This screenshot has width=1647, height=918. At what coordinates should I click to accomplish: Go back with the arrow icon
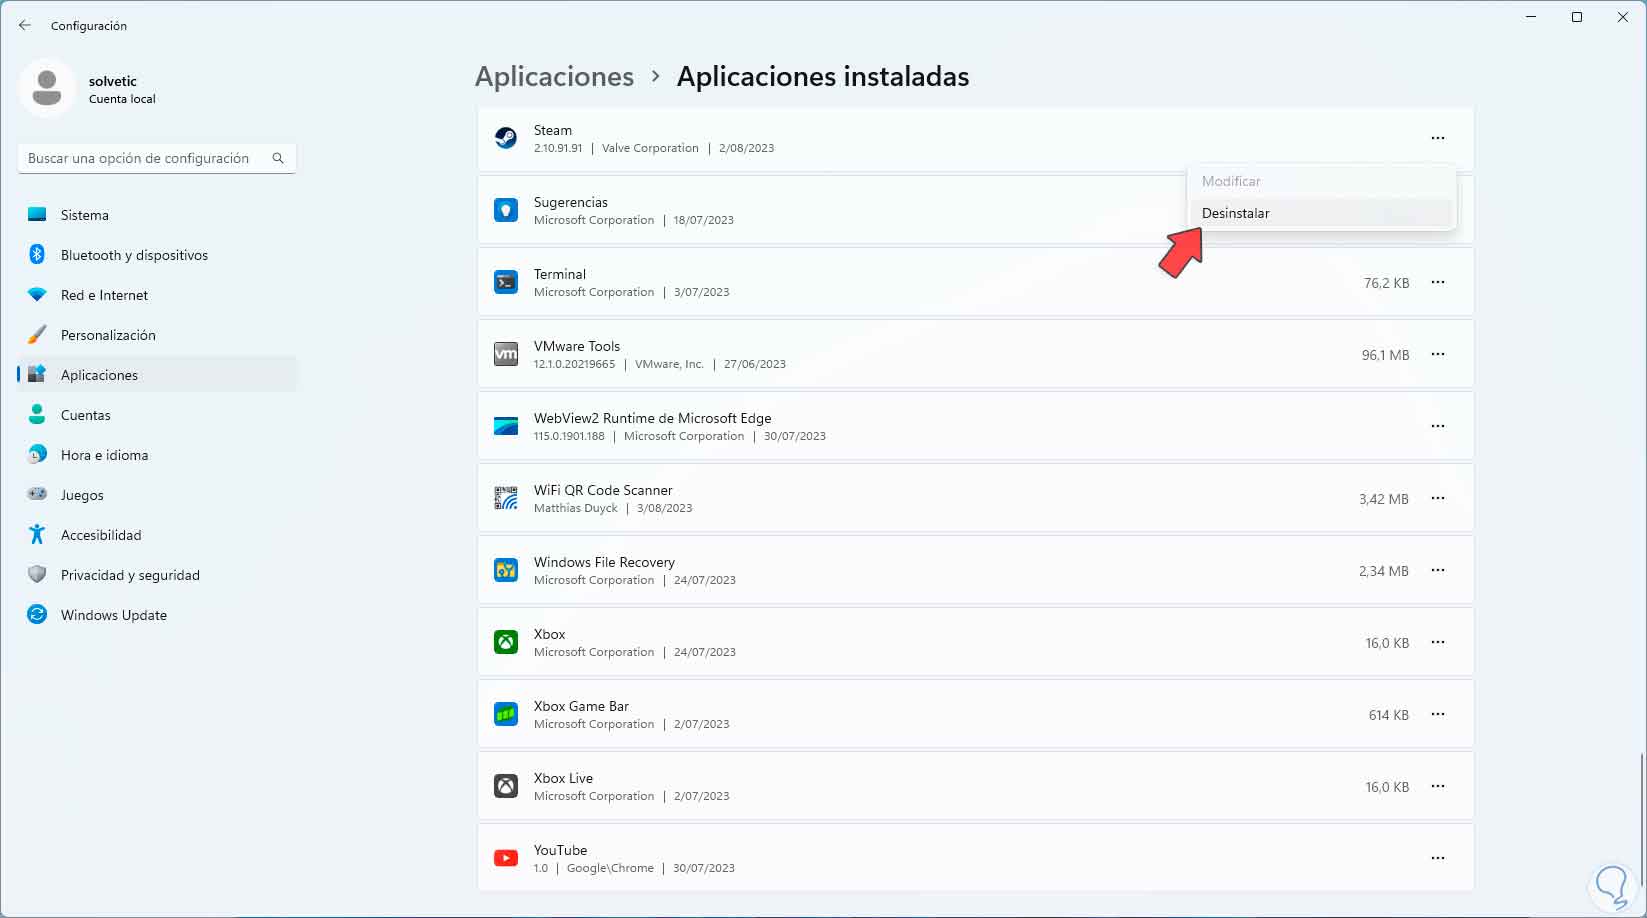tap(25, 25)
